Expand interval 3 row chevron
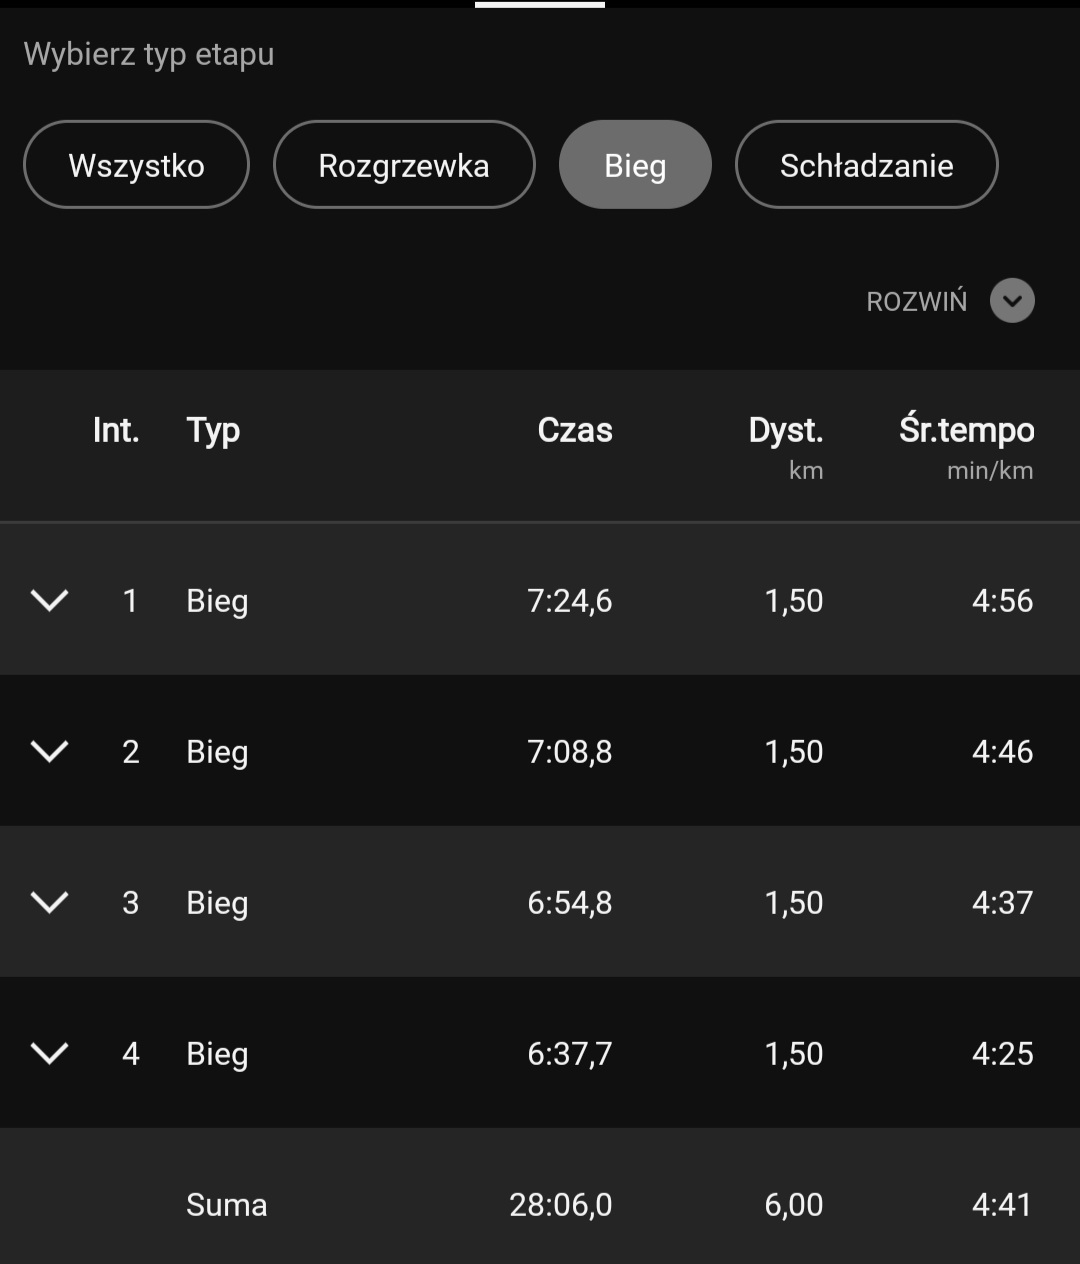This screenshot has width=1080, height=1264. (x=49, y=902)
